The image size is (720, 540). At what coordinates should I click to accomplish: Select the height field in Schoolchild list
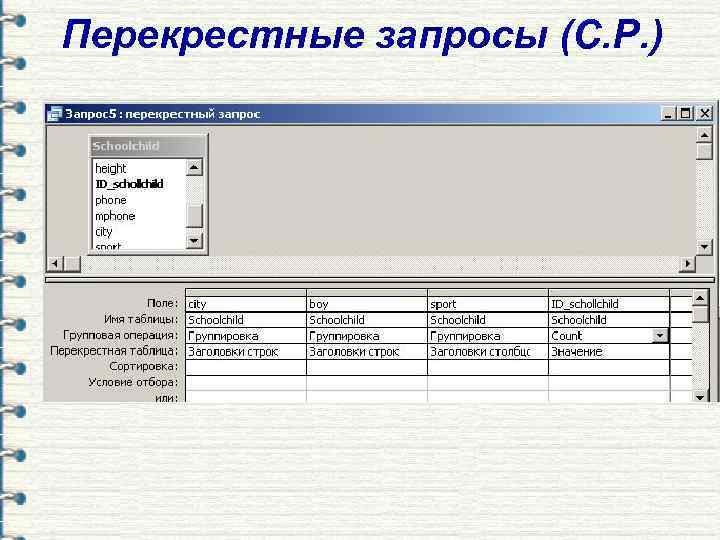click(111, 169)
